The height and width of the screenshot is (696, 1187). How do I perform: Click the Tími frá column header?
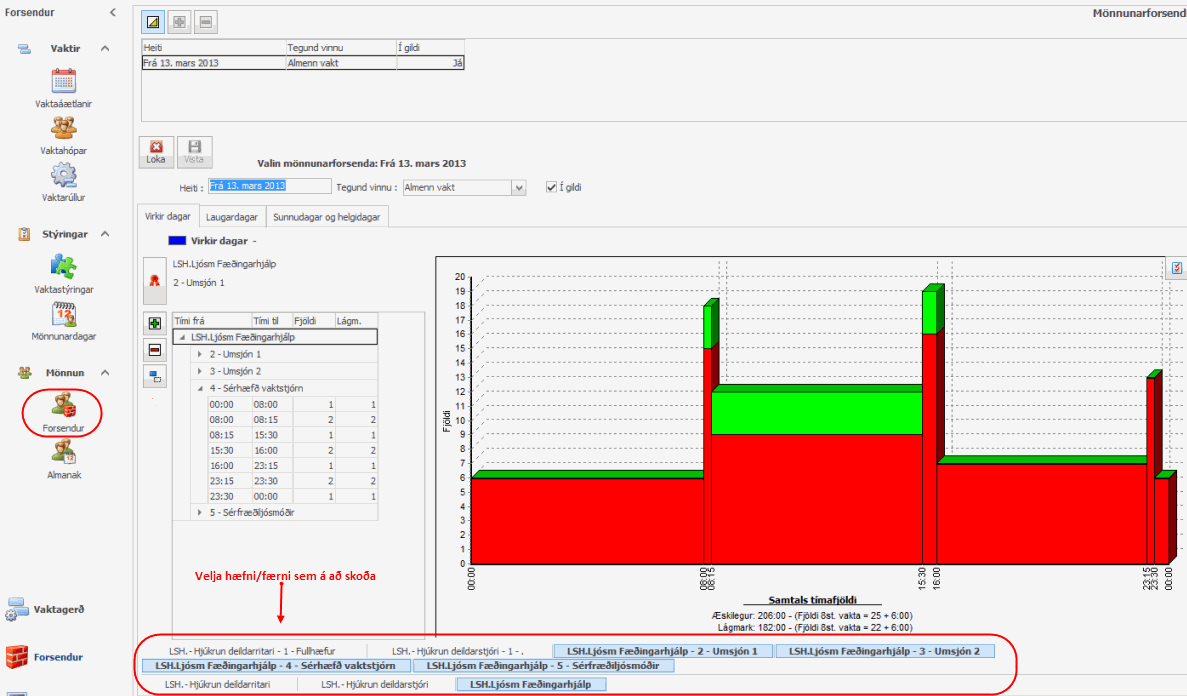pos(212,321)
